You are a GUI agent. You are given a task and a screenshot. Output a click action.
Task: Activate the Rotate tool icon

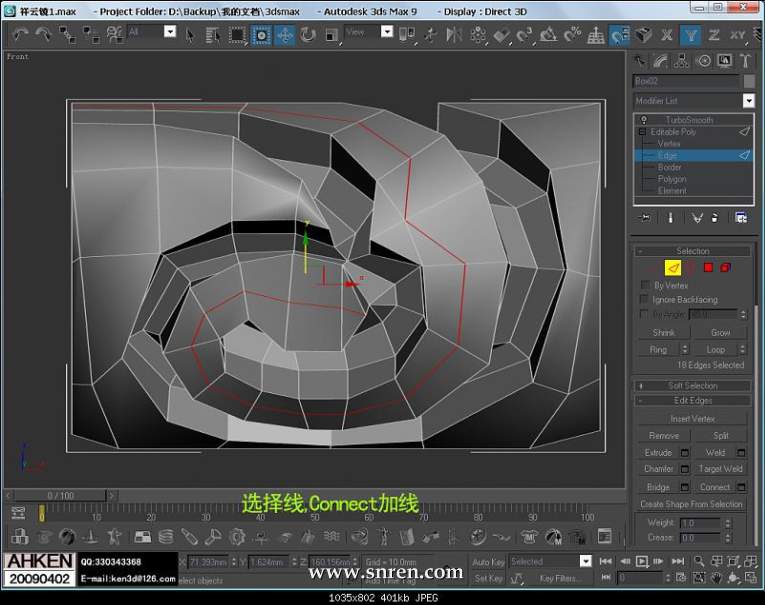pyautogui.click(x=307, y=34)
